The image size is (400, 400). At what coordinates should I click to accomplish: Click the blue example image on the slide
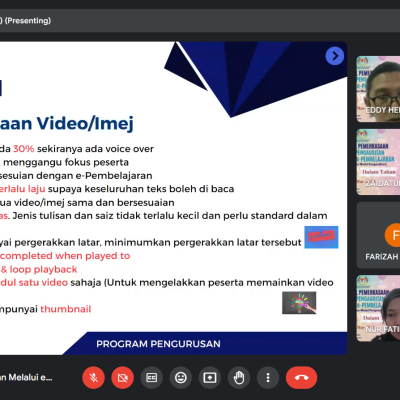coord(321,237)
